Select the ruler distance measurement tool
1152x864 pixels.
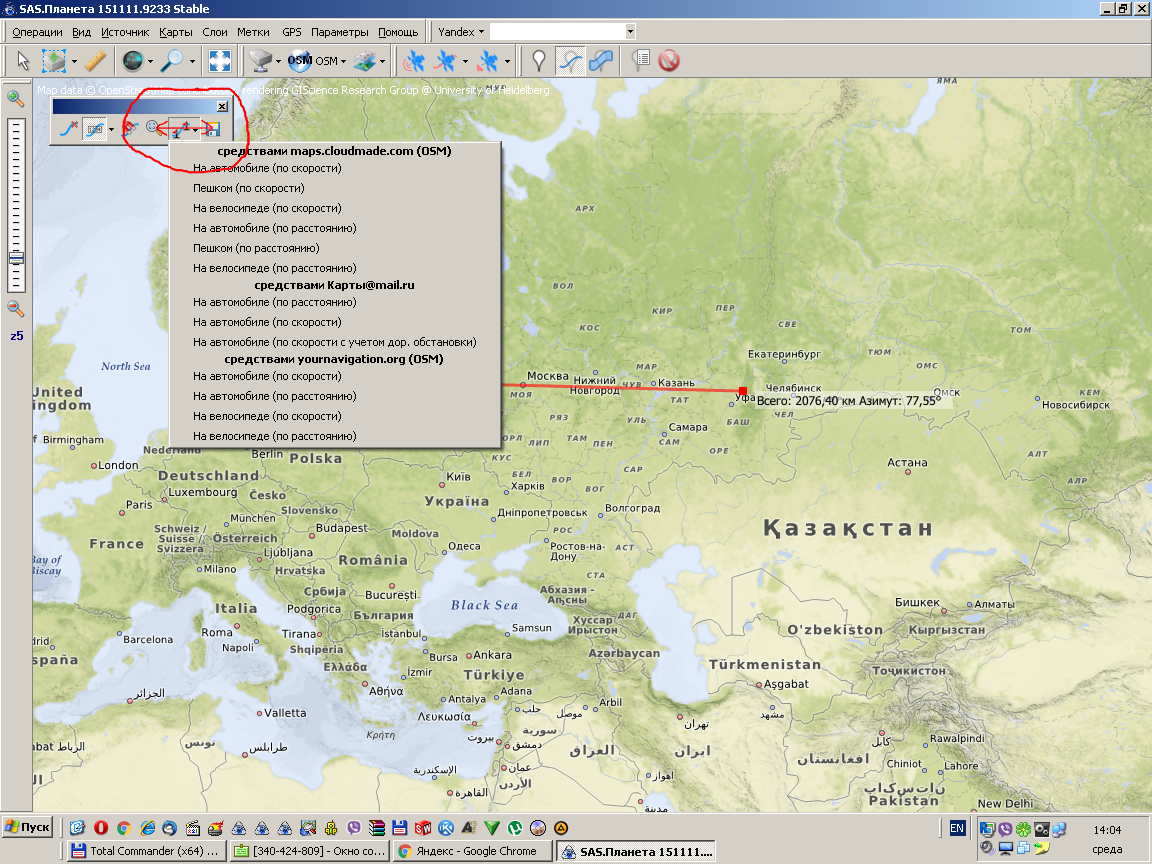point(96,61)
